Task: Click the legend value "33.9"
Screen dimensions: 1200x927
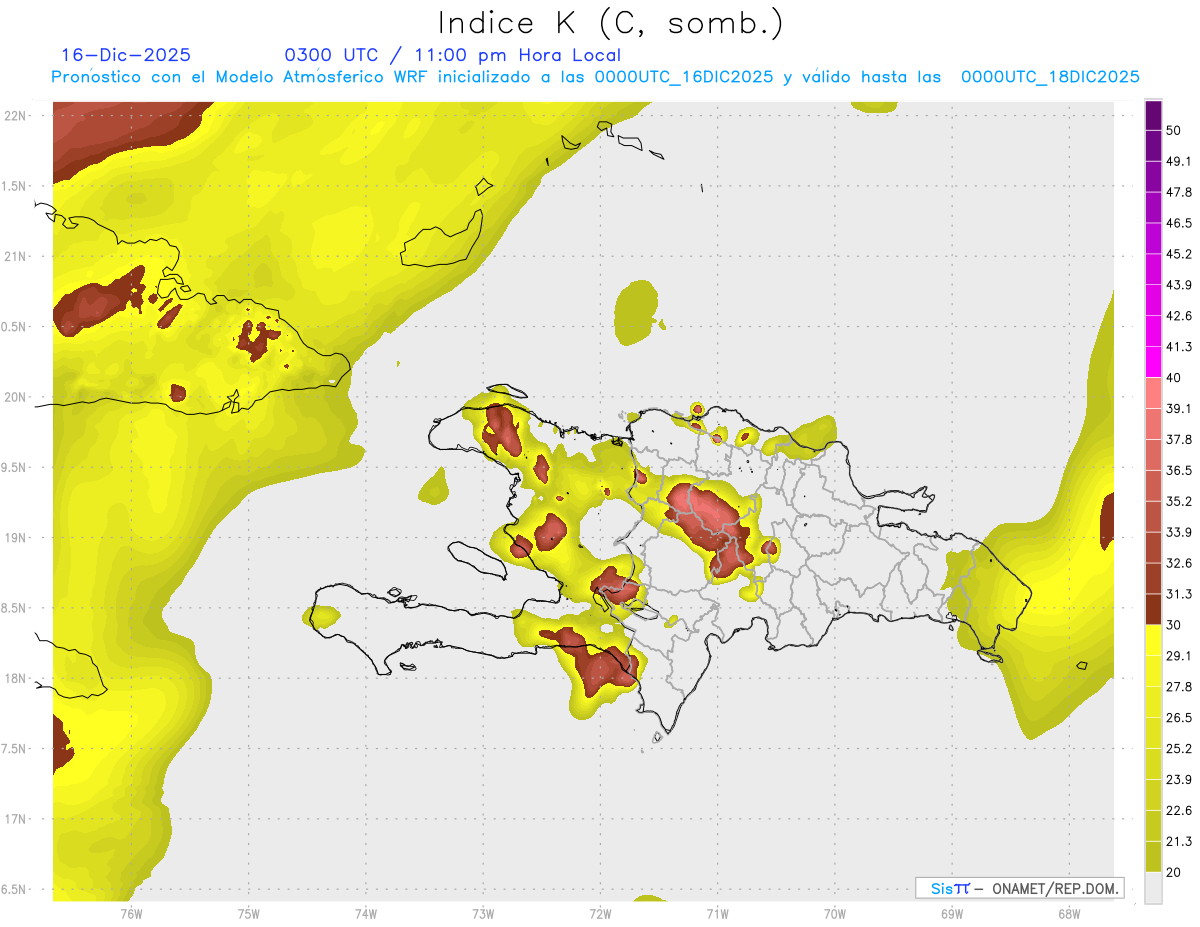Action: click(x=1179, y=532)
